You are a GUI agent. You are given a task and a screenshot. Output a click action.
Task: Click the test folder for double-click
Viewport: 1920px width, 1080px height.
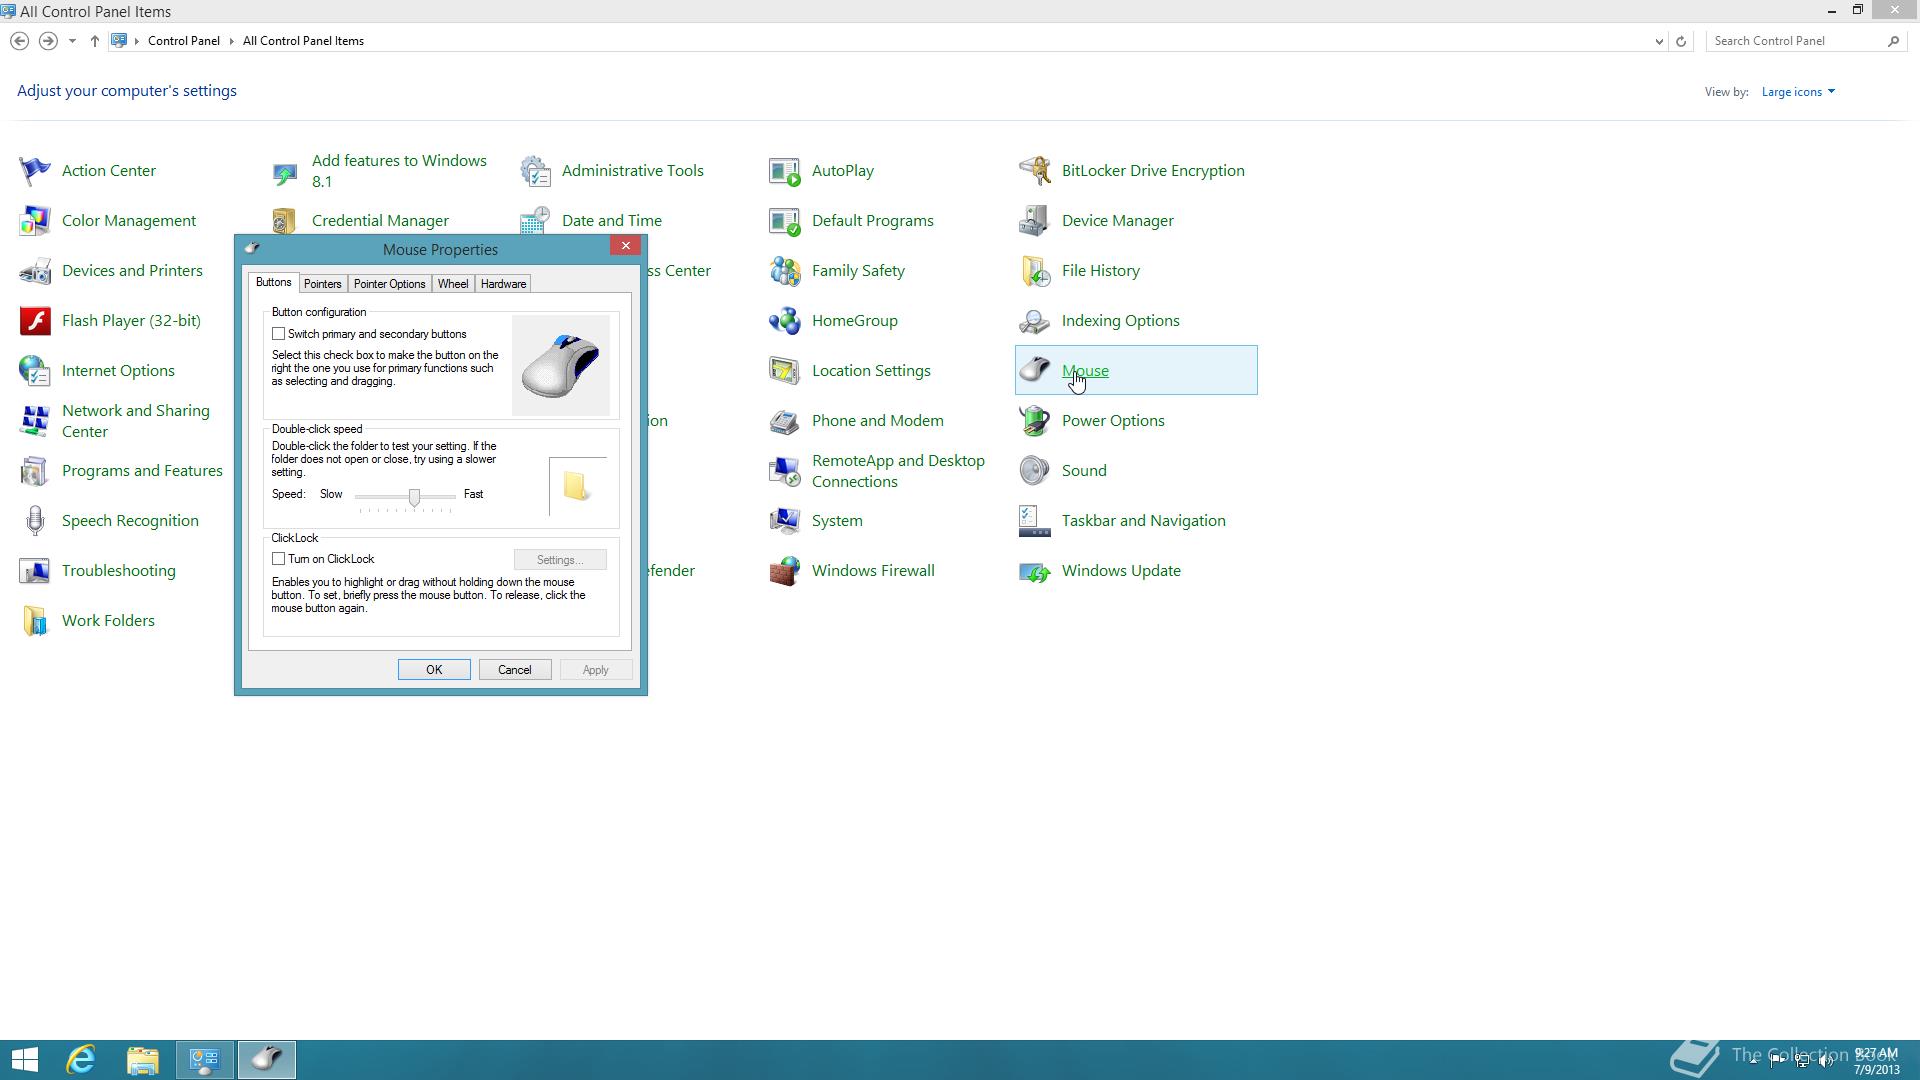pos(576,486)
